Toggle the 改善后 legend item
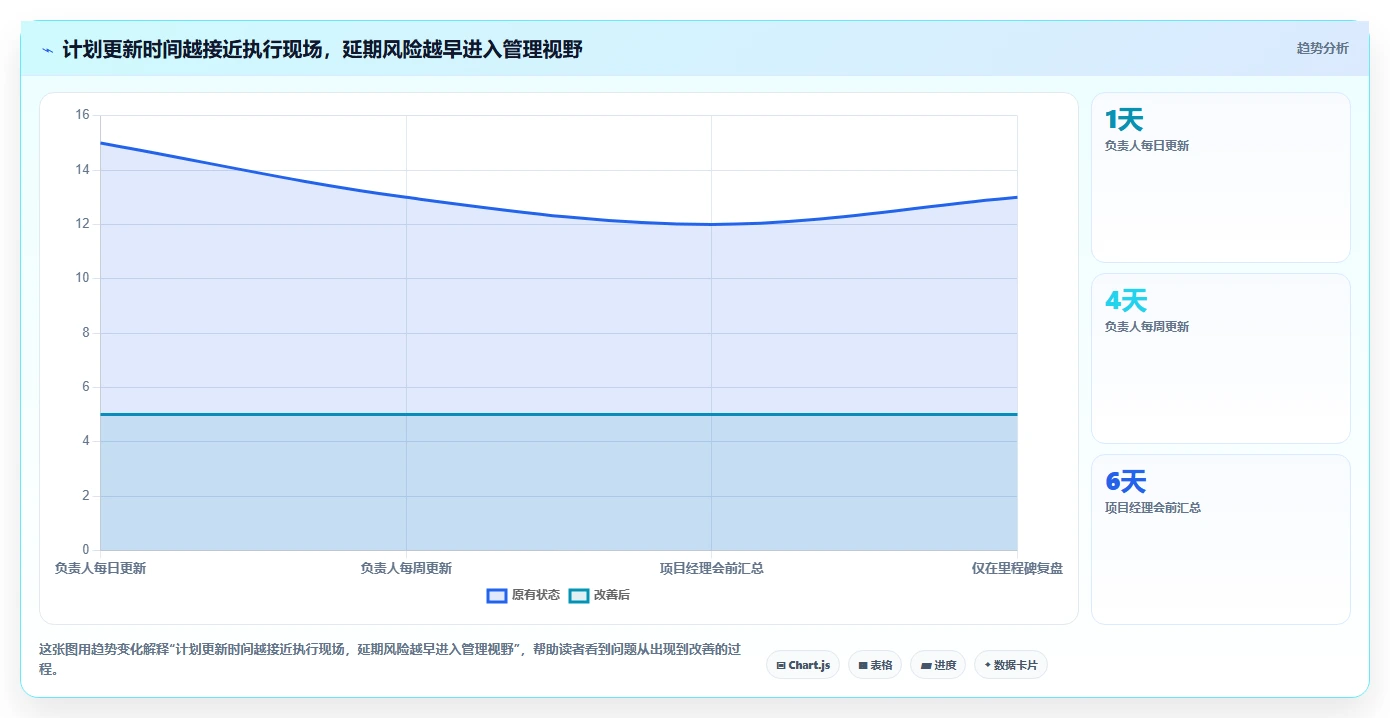The image size is (1390, 718). [599, 595]
